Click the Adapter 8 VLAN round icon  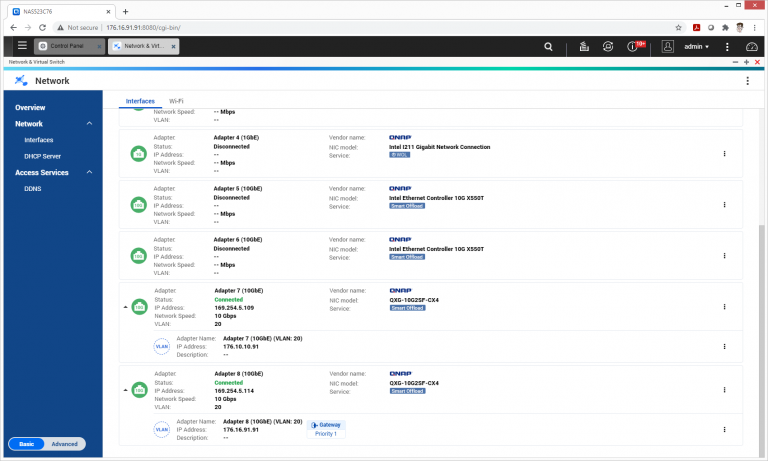click(x=162, y=429)
